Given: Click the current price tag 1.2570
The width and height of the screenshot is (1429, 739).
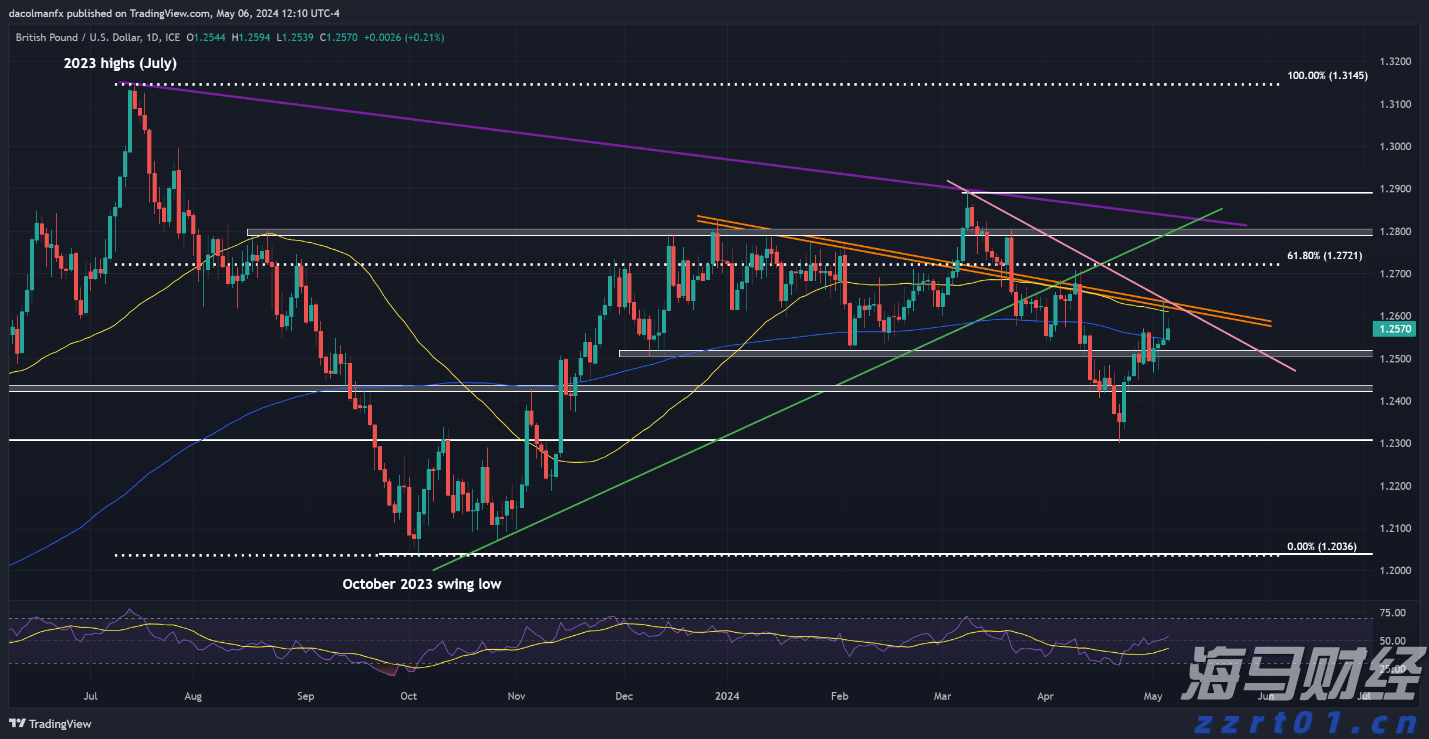Looking at the screenshot, I should (1395, 328).
